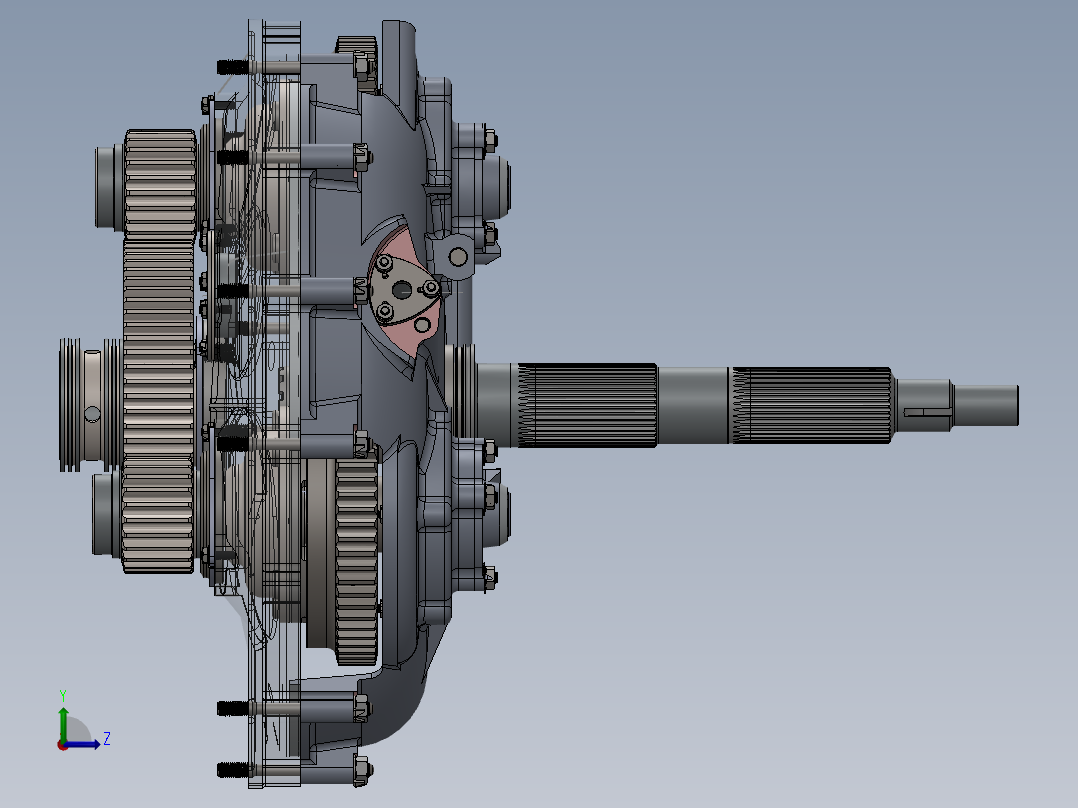Click the green Y axis arrow of the triad
1078x808 pixels.
tap(63, 723)
